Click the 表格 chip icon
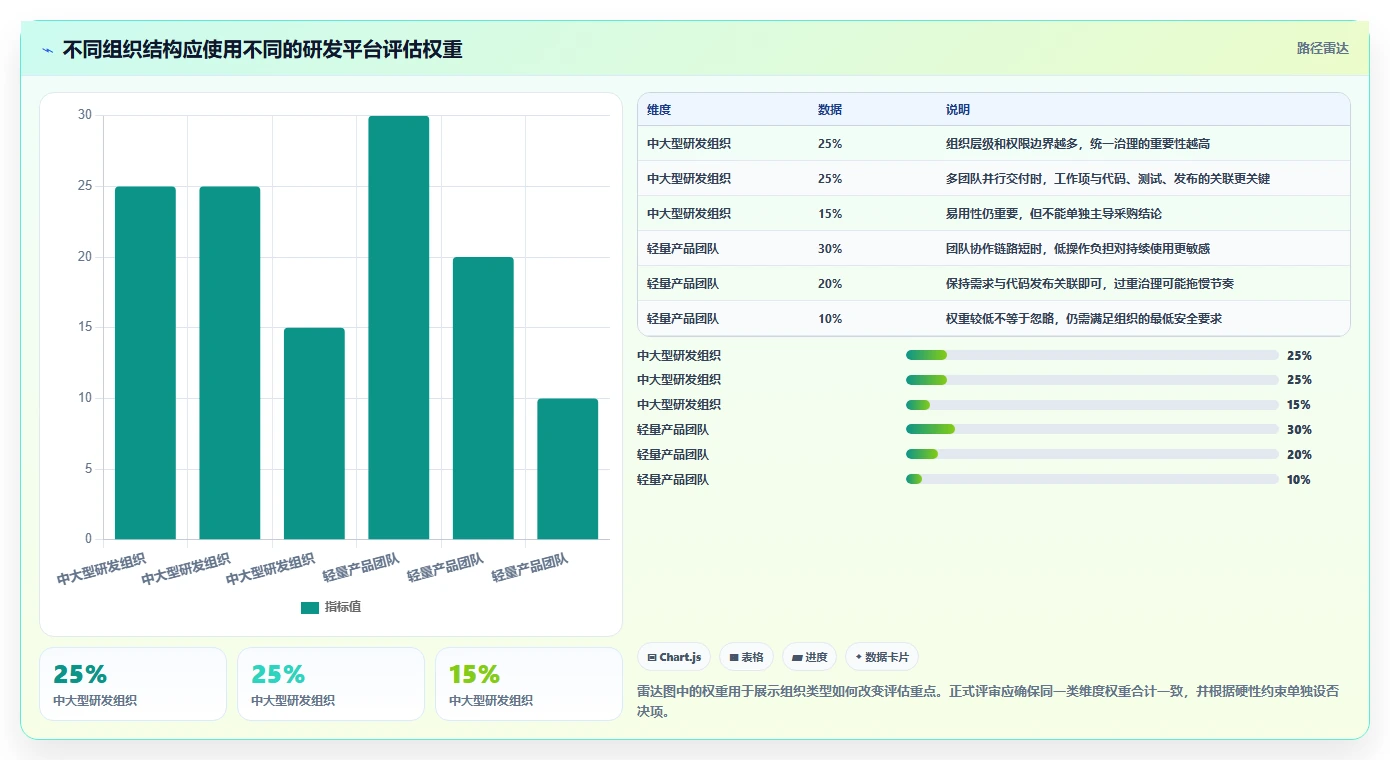The image size is (1390, 760). point(734,658)
